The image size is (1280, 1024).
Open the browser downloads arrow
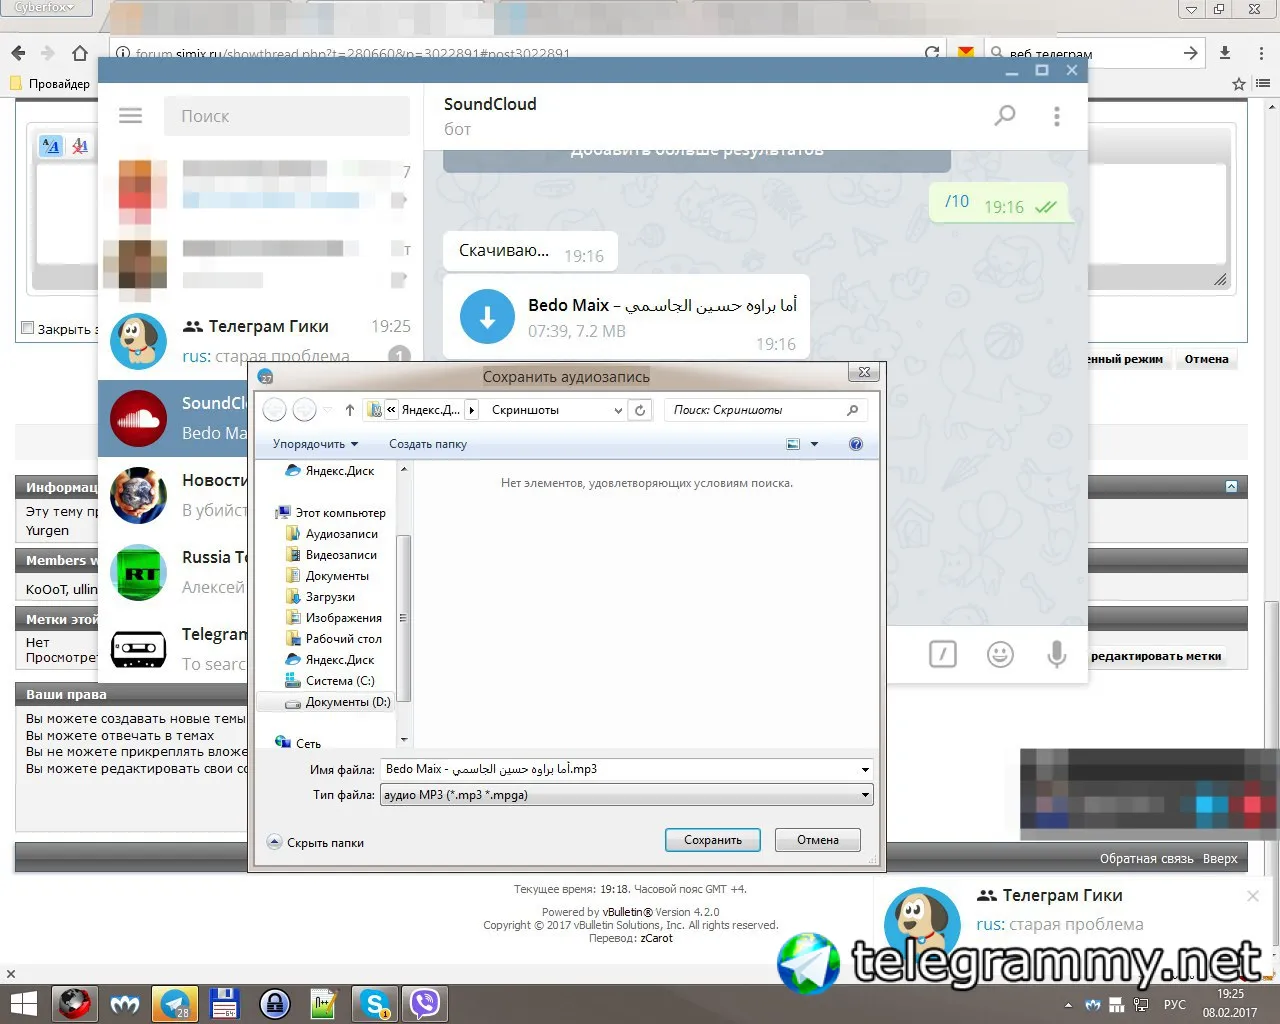click(x=1225, y=53)
